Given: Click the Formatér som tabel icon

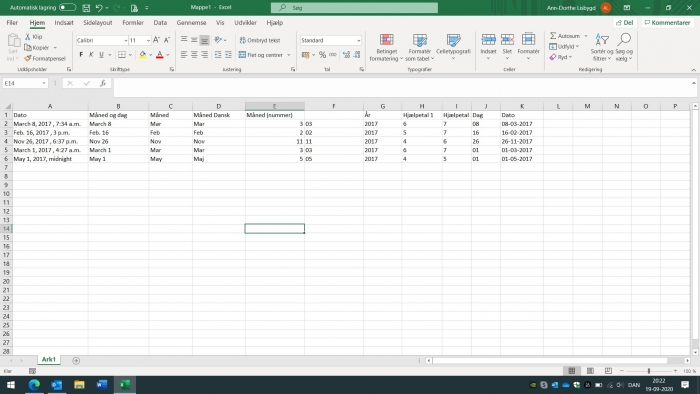Looking at the screenshot, I should (x=419, y=41).
